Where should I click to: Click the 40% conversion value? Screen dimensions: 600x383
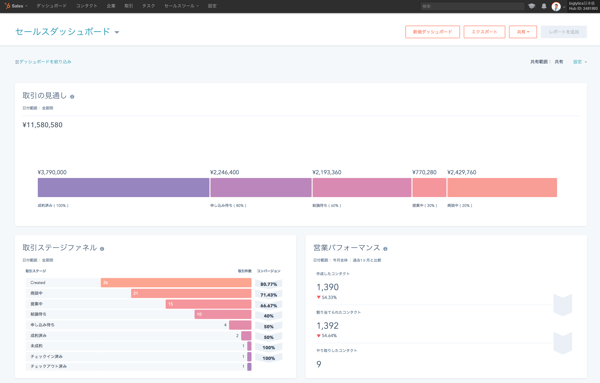[269, 316]
